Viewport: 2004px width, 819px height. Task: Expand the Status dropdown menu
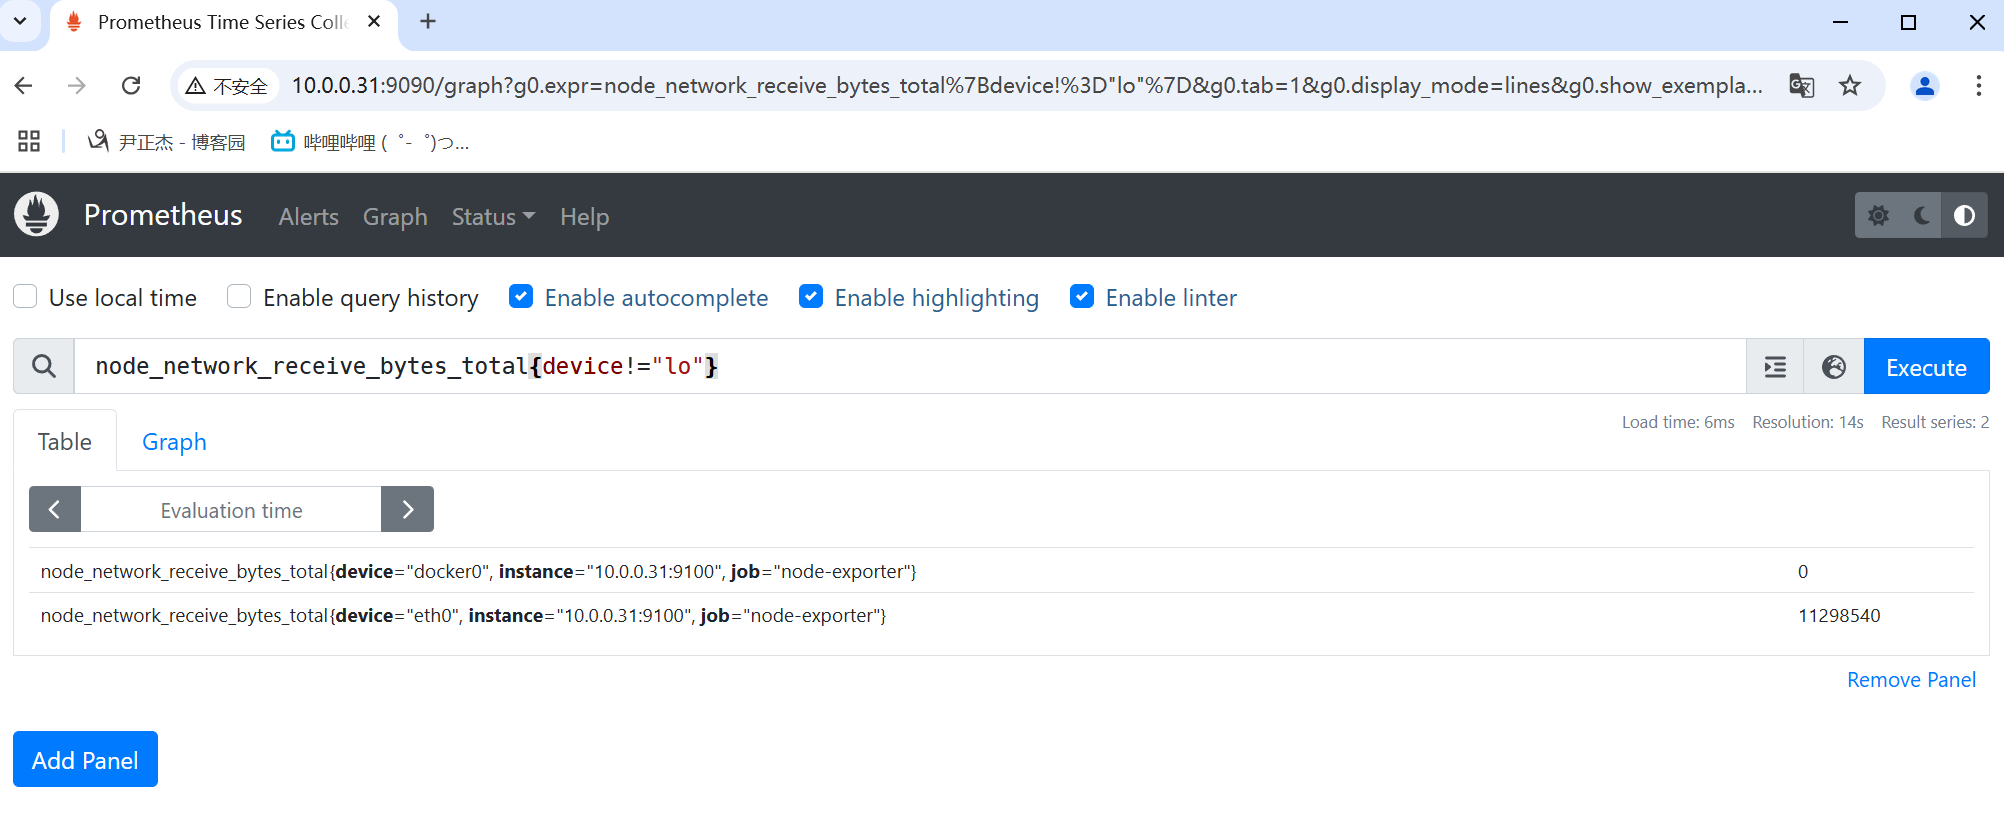tap(493, 217)
